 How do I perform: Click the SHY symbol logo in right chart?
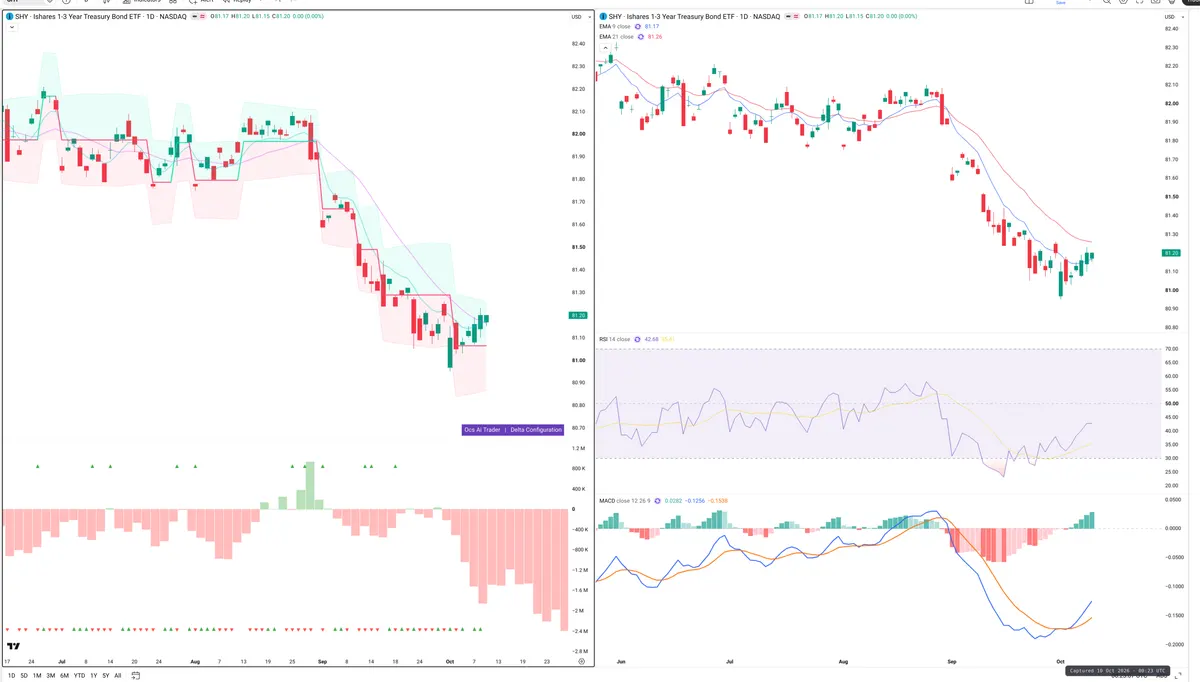(603, 17)
